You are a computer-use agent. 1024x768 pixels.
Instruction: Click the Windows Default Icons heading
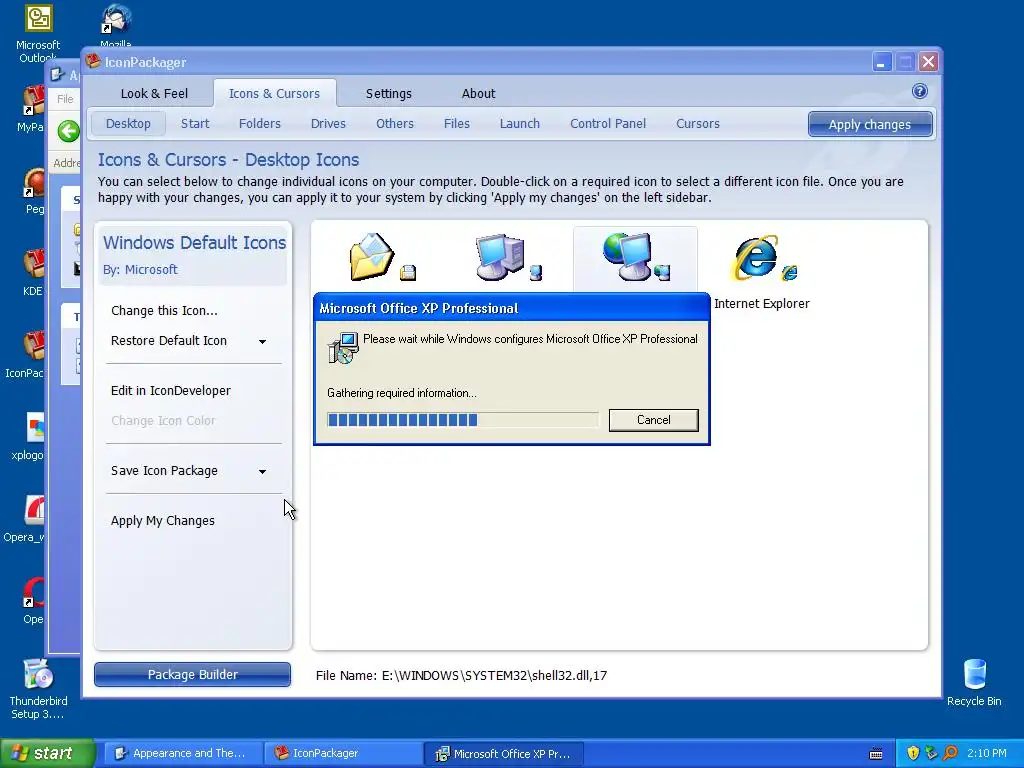(x=194, y=243)
